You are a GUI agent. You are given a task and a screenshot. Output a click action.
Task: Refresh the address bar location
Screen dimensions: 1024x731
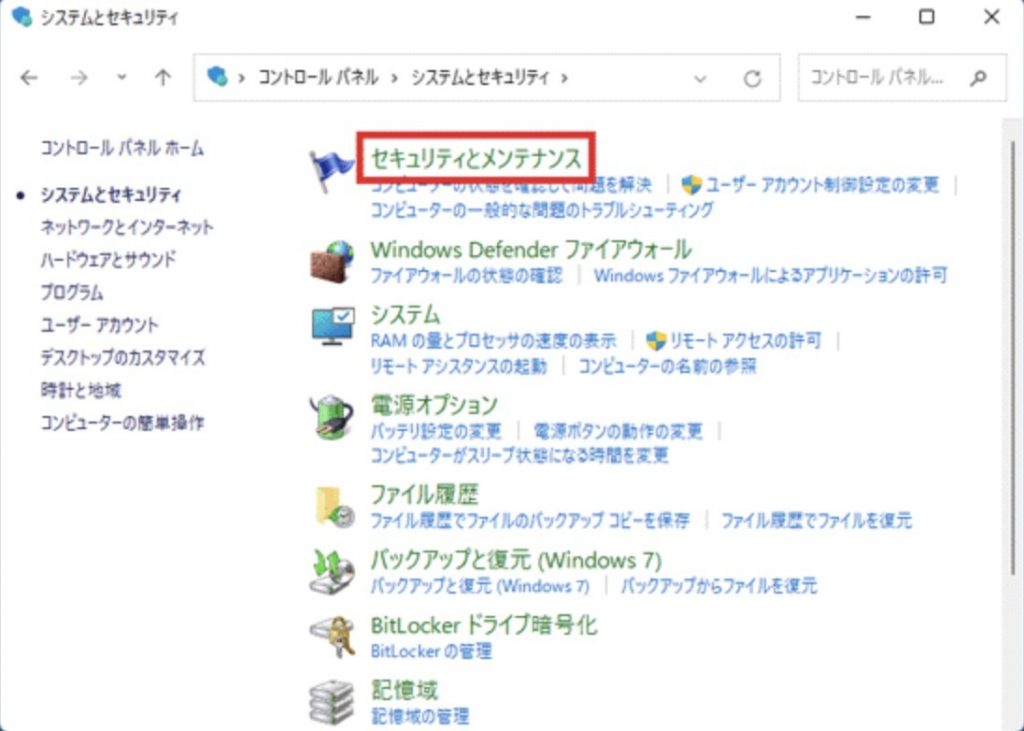point(752,78)
